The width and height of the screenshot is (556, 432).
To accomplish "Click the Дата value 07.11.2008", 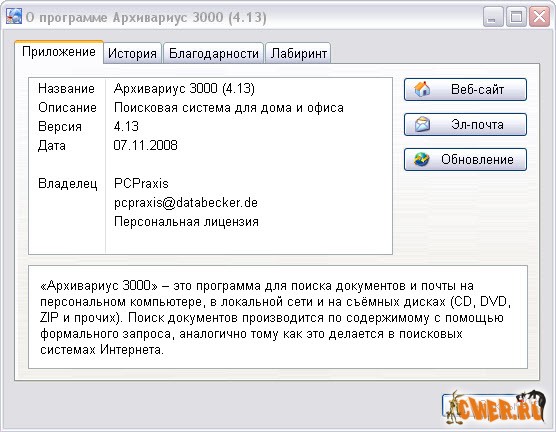I will 145,145.
